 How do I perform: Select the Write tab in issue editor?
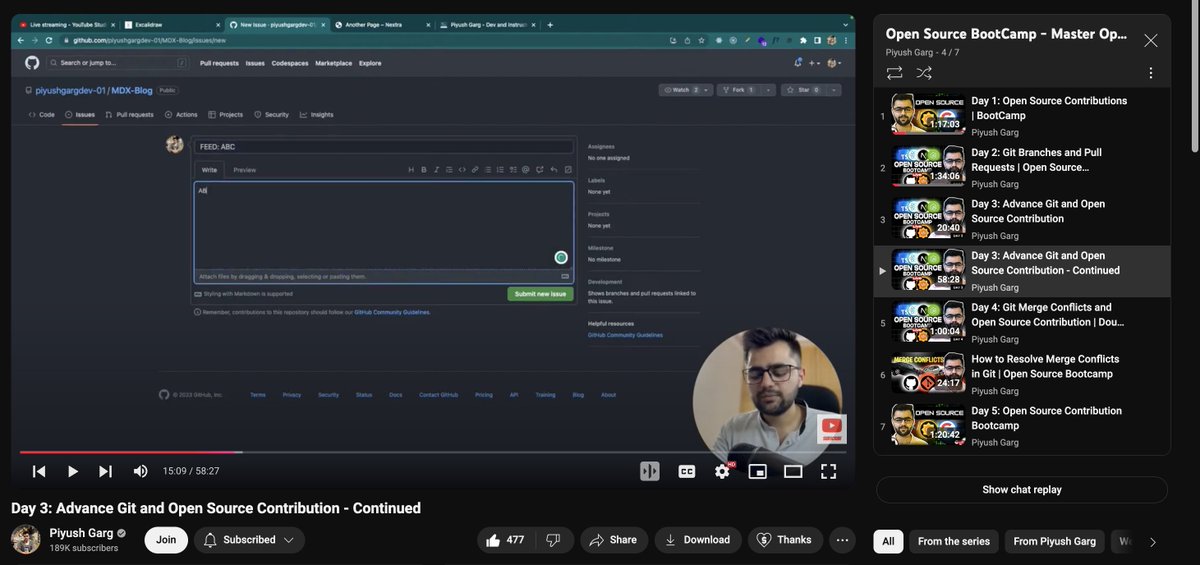[x=209, y=170]
